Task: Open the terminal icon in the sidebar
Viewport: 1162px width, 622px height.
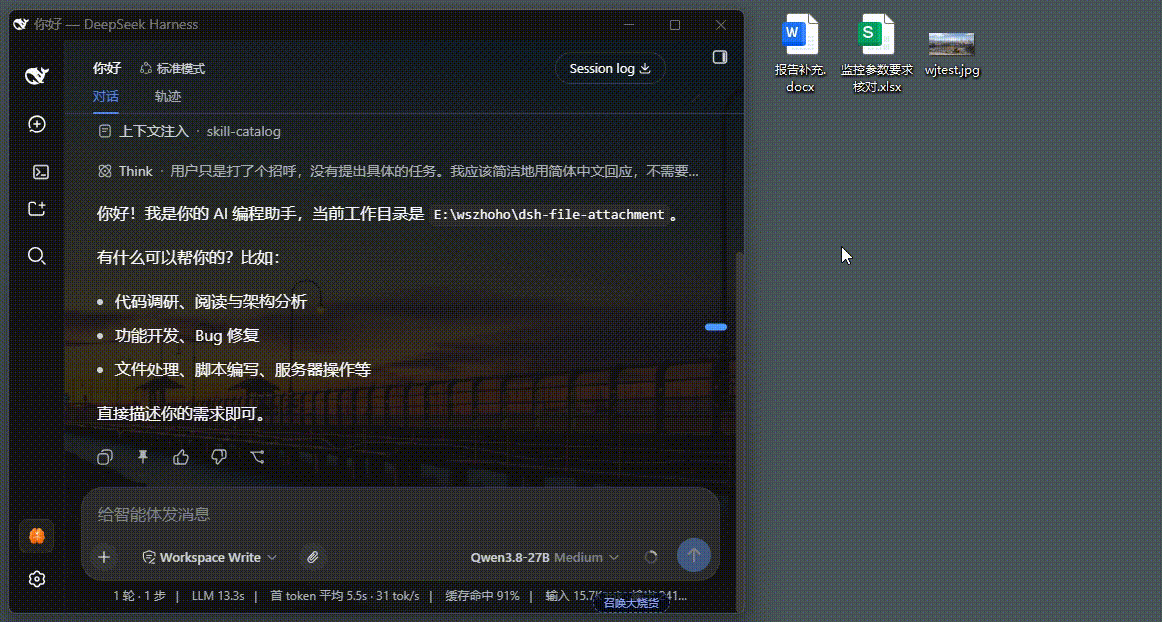Action: click(41, 172)
